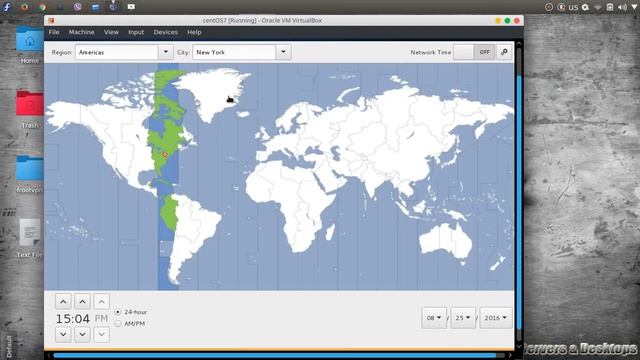Expand the City dropdown arrow
Screen dimensions: 640x360
[x=283, y=52]
